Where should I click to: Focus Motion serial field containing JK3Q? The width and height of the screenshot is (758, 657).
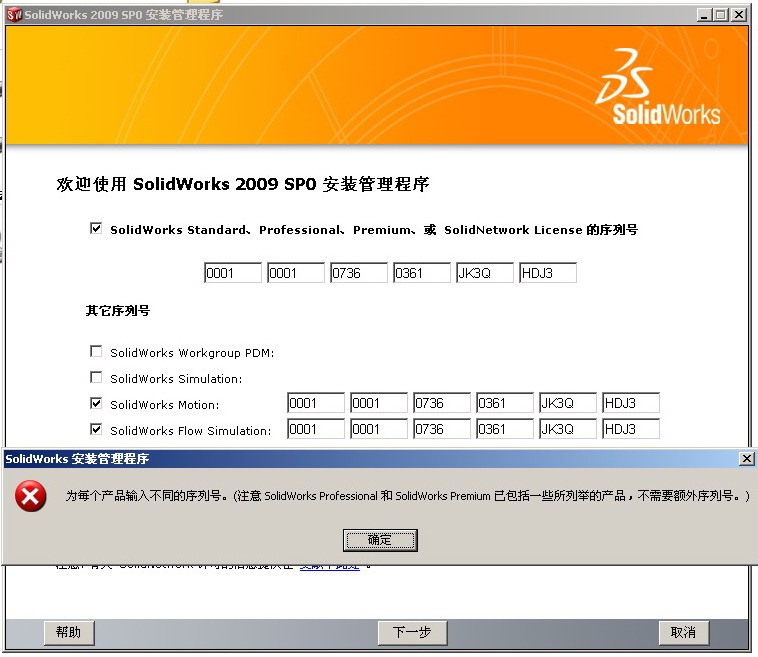568,403
